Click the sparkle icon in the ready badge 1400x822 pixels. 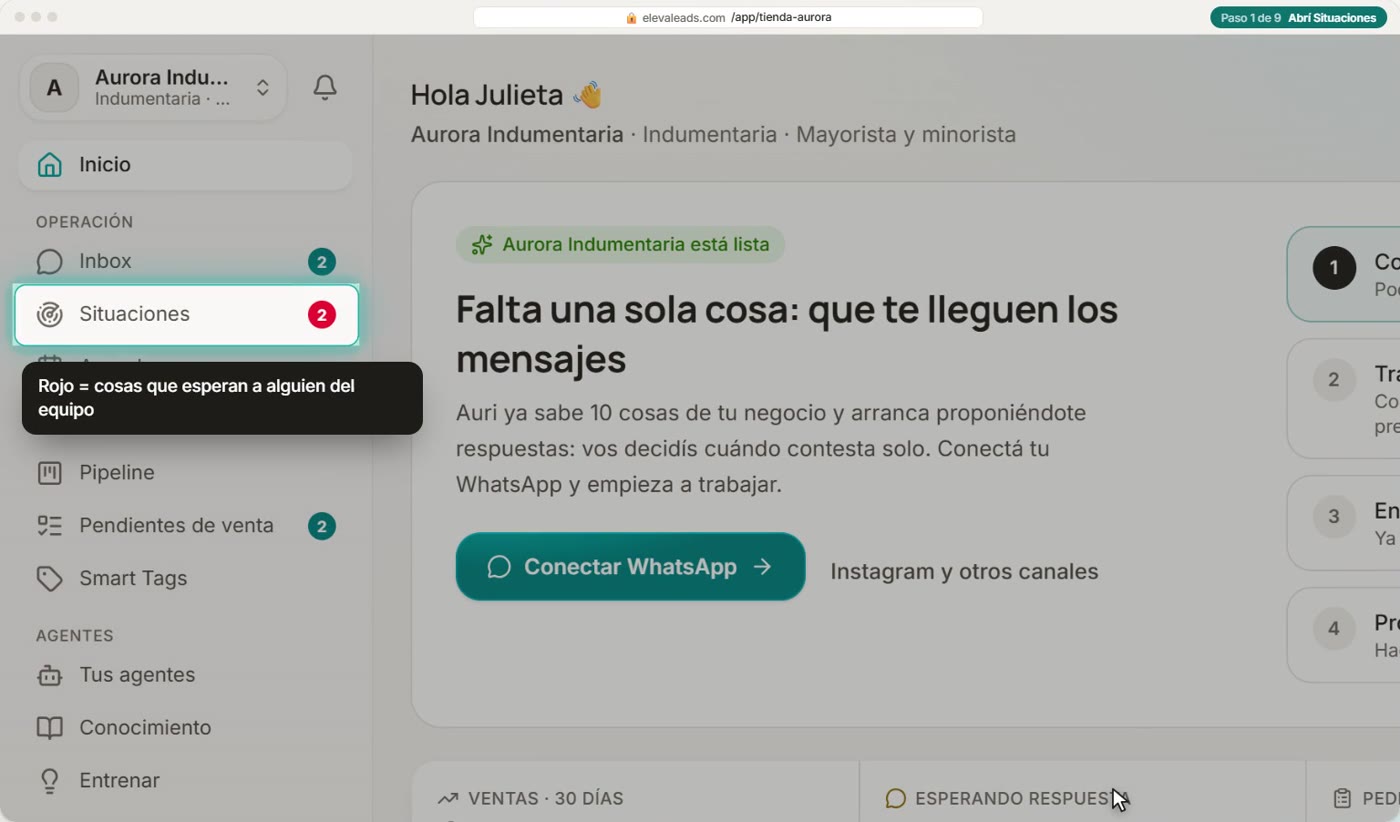click(482, 245)
